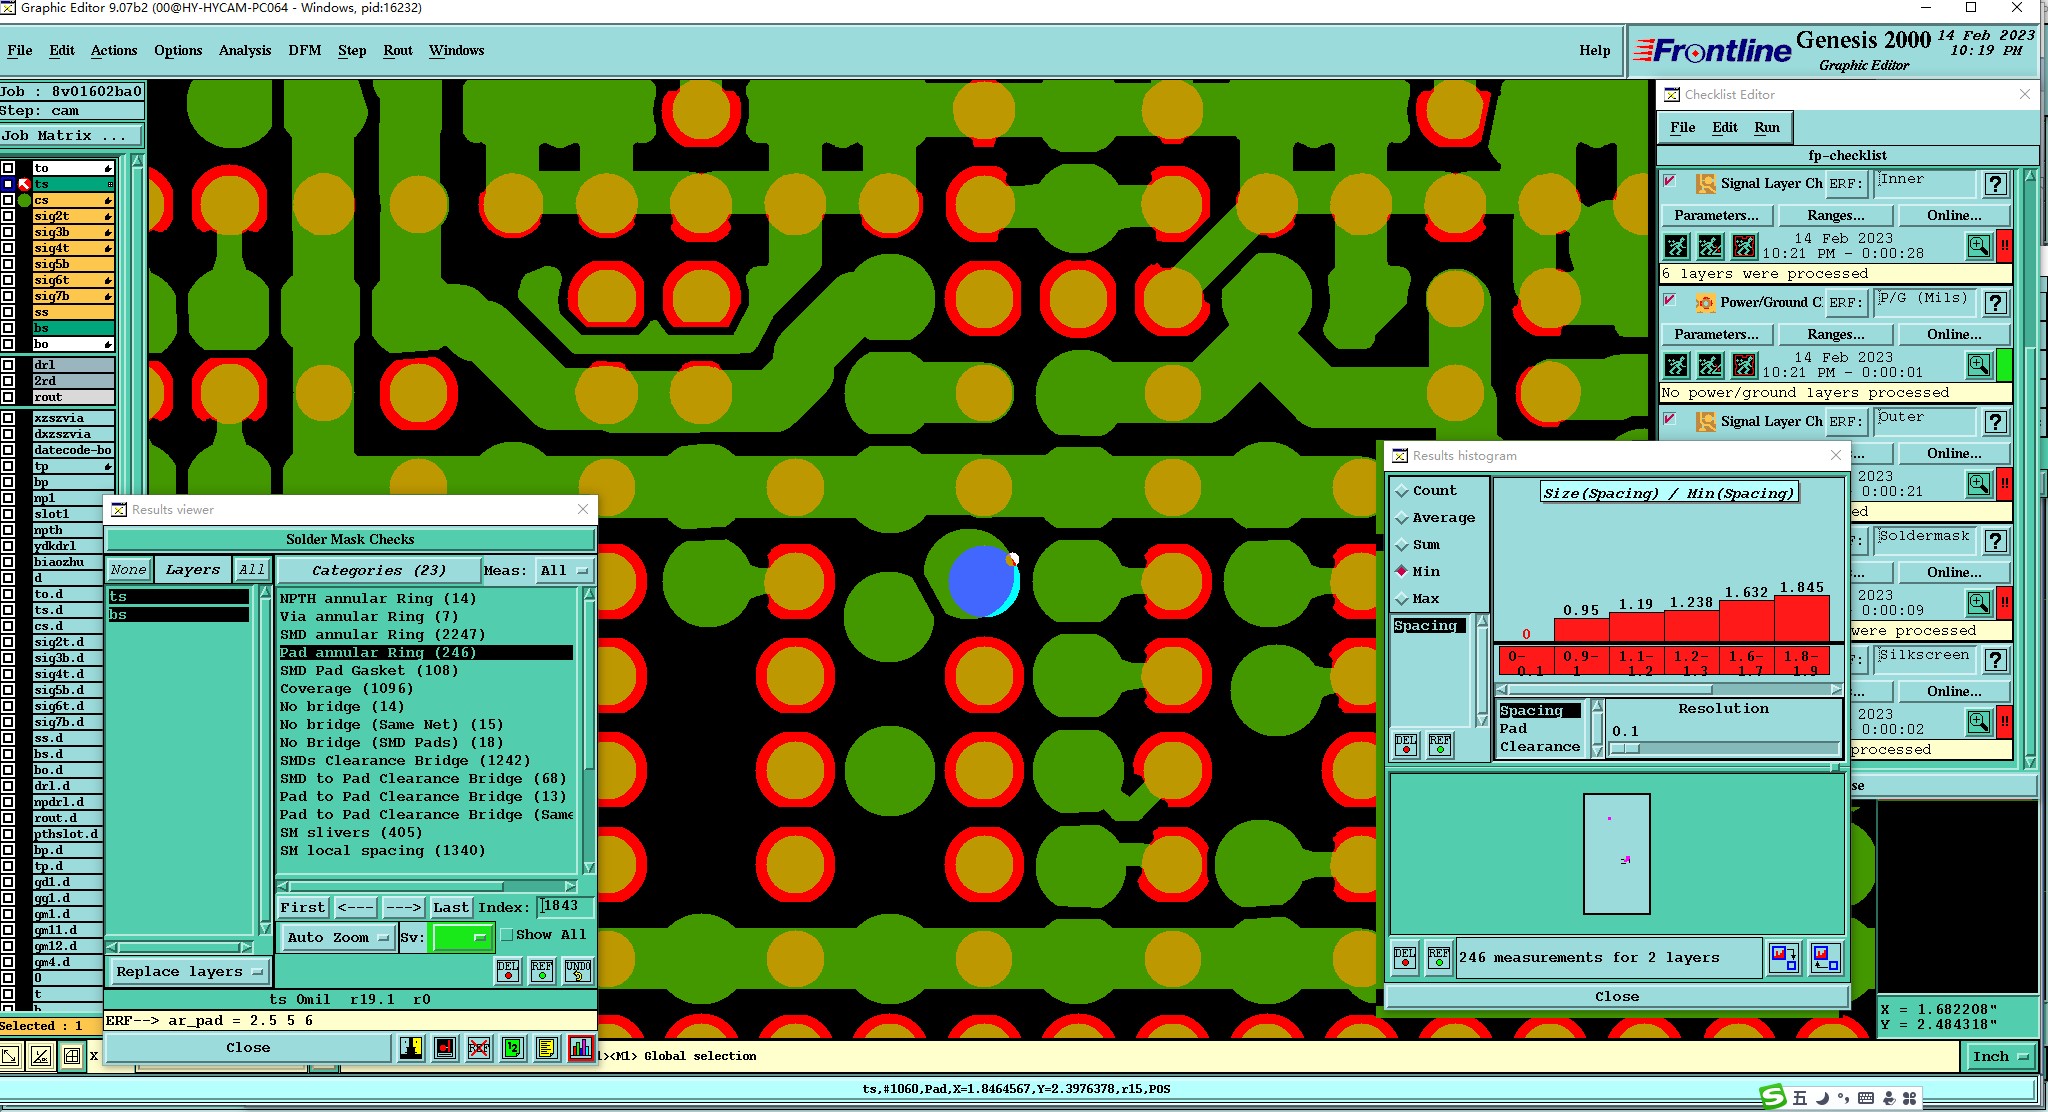The height and width of the screenshot is (1112, 2048).
Task: Open the Inch units dropdown
Action: coord(1999,1056)
